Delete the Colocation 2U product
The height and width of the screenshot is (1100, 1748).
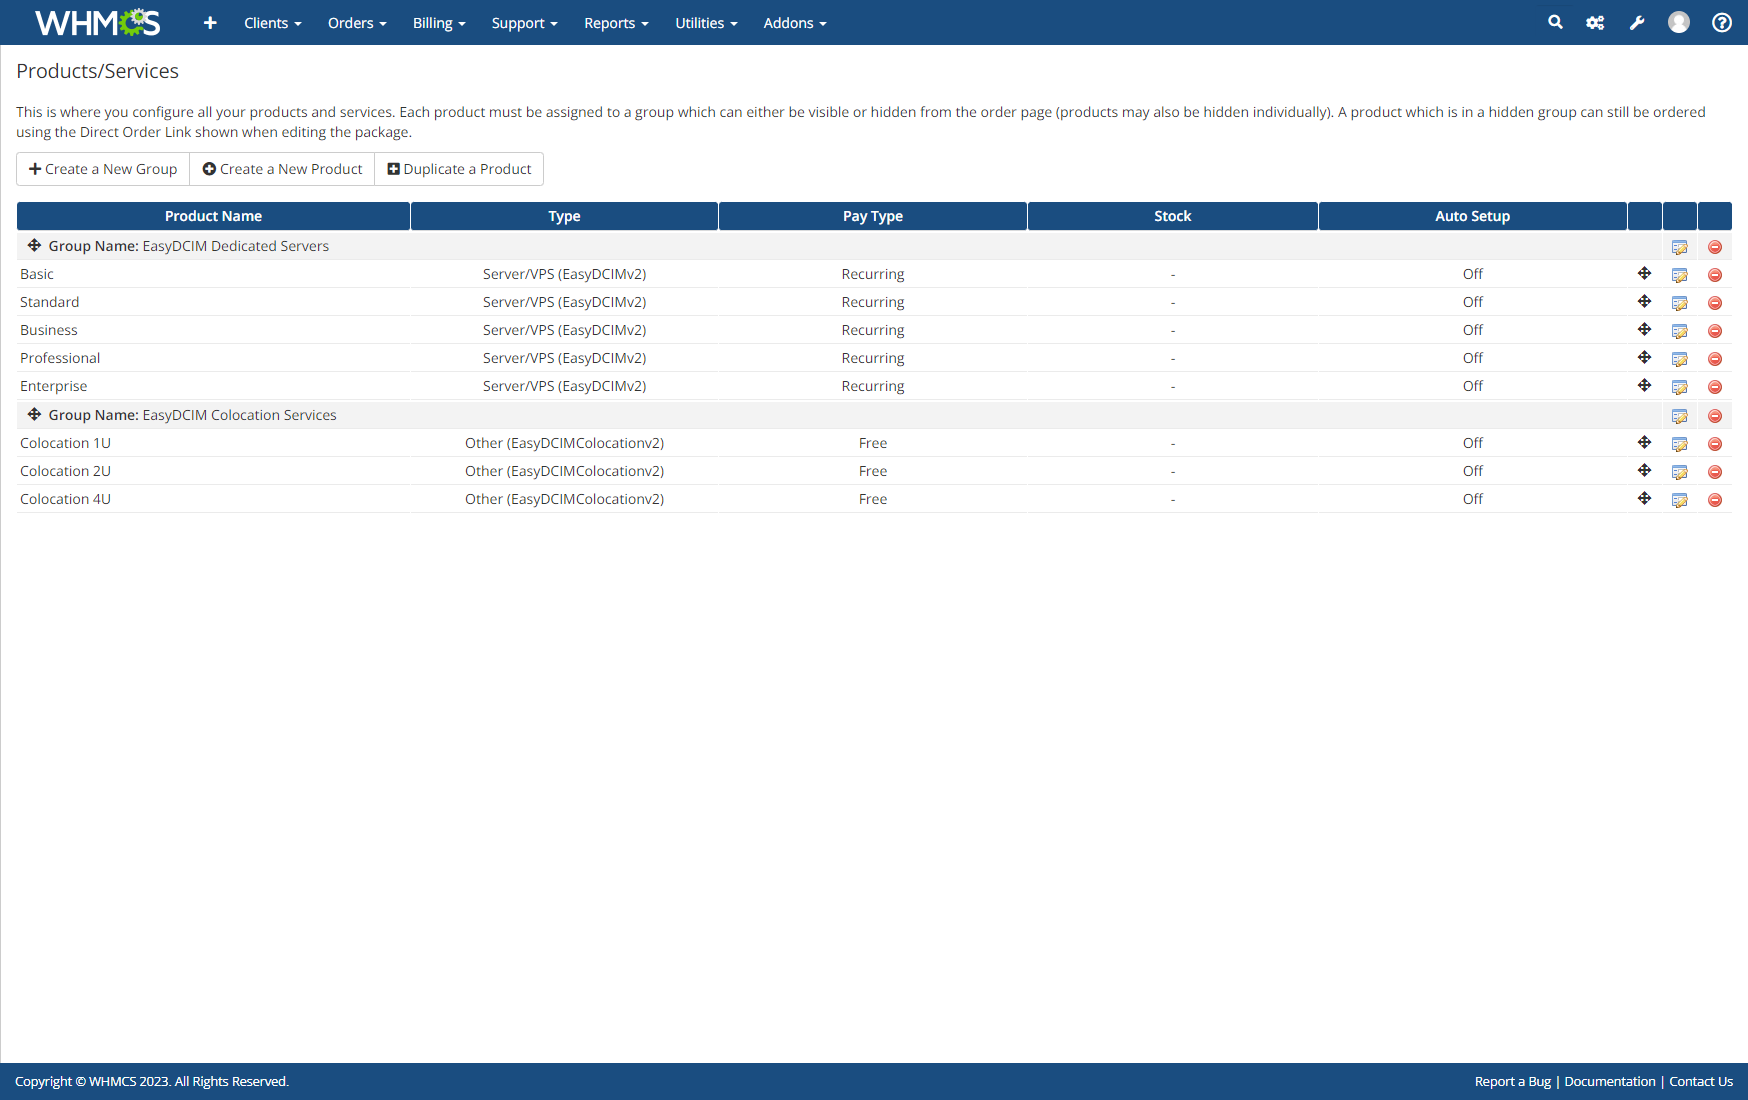click(x=1715, y=472)
